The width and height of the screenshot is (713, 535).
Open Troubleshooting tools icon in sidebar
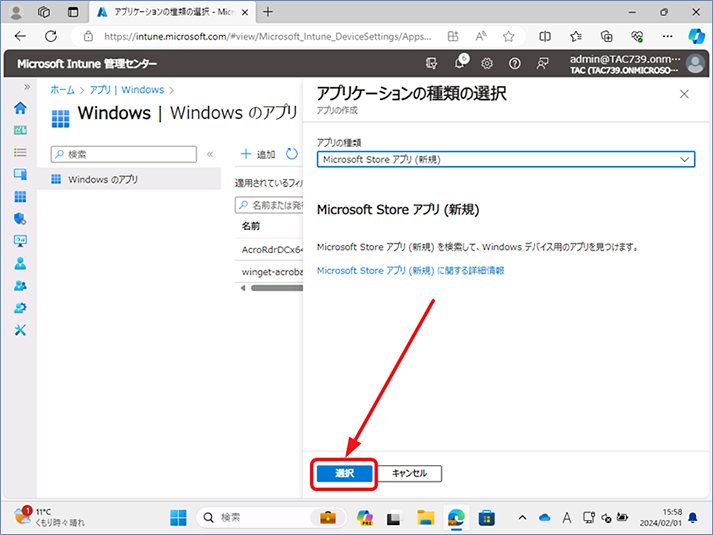pos(20,330)
